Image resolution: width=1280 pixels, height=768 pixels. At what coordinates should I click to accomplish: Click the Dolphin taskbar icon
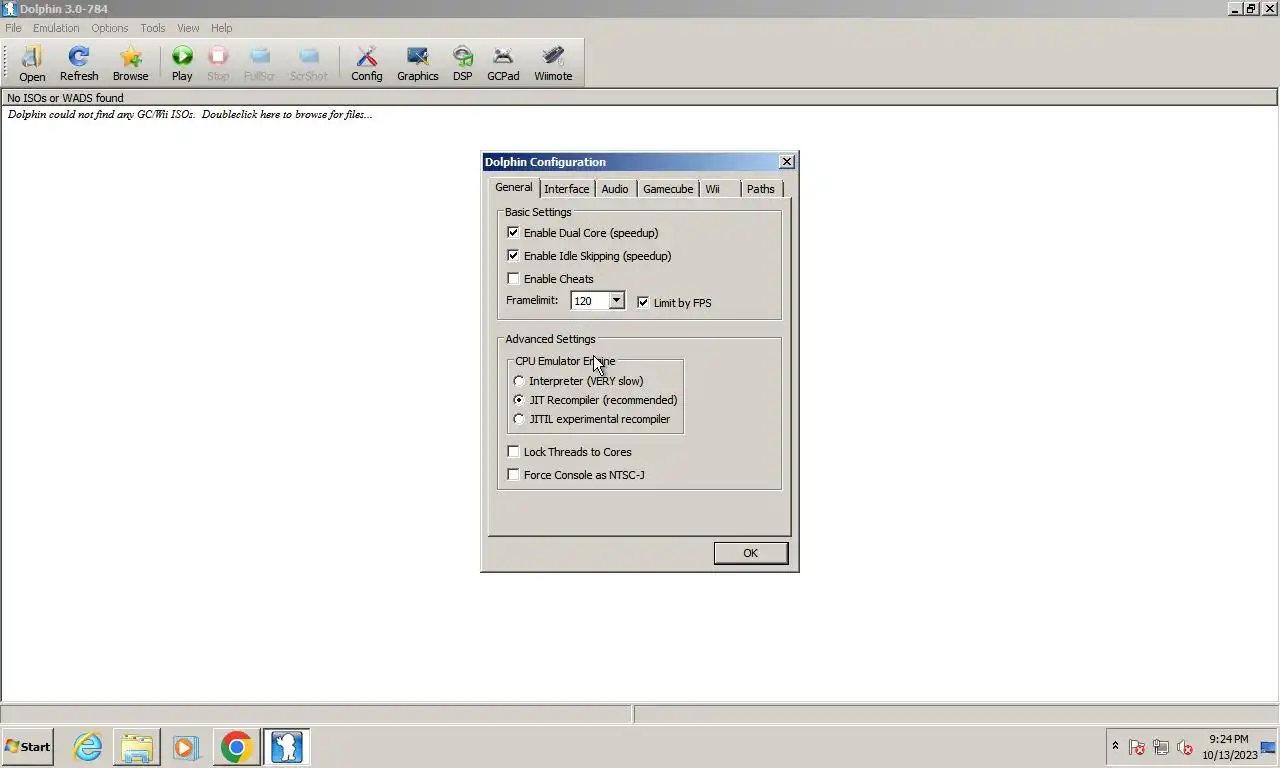(286, 747)
